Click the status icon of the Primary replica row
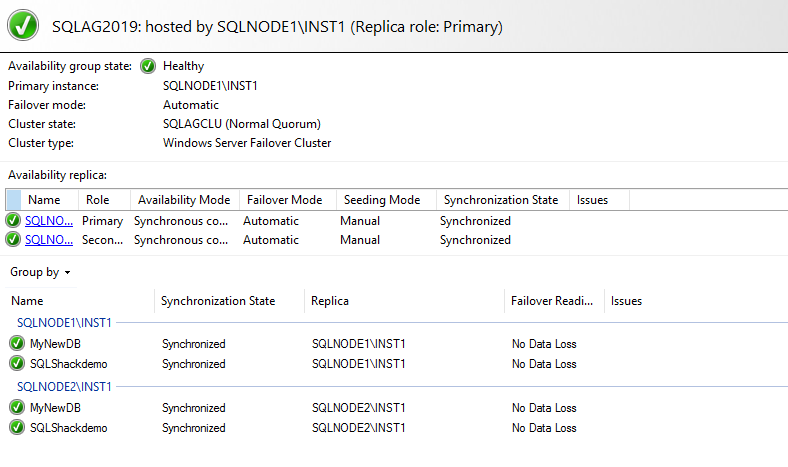The width and height of the screenshot is (788, 467). click(x=13, y=221)
